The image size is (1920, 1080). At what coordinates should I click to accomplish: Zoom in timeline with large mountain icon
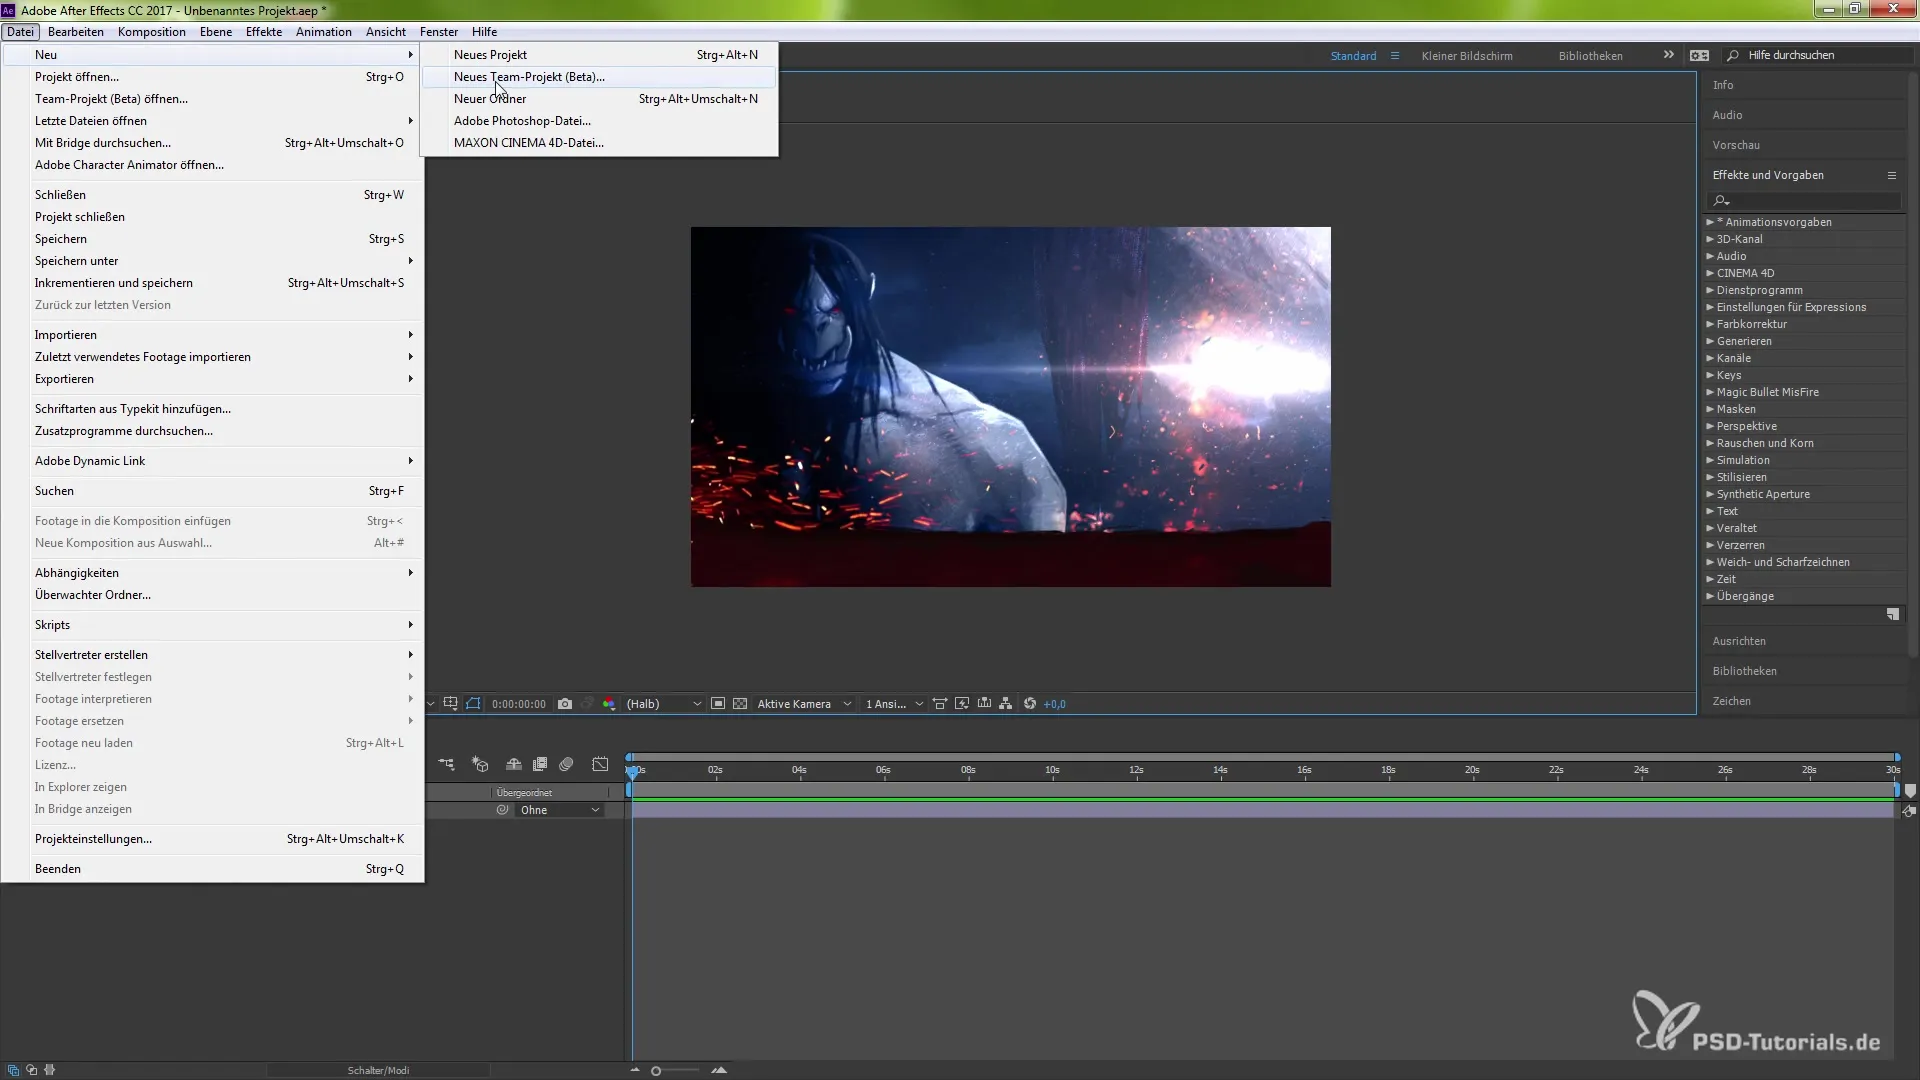click(719, 1070)
